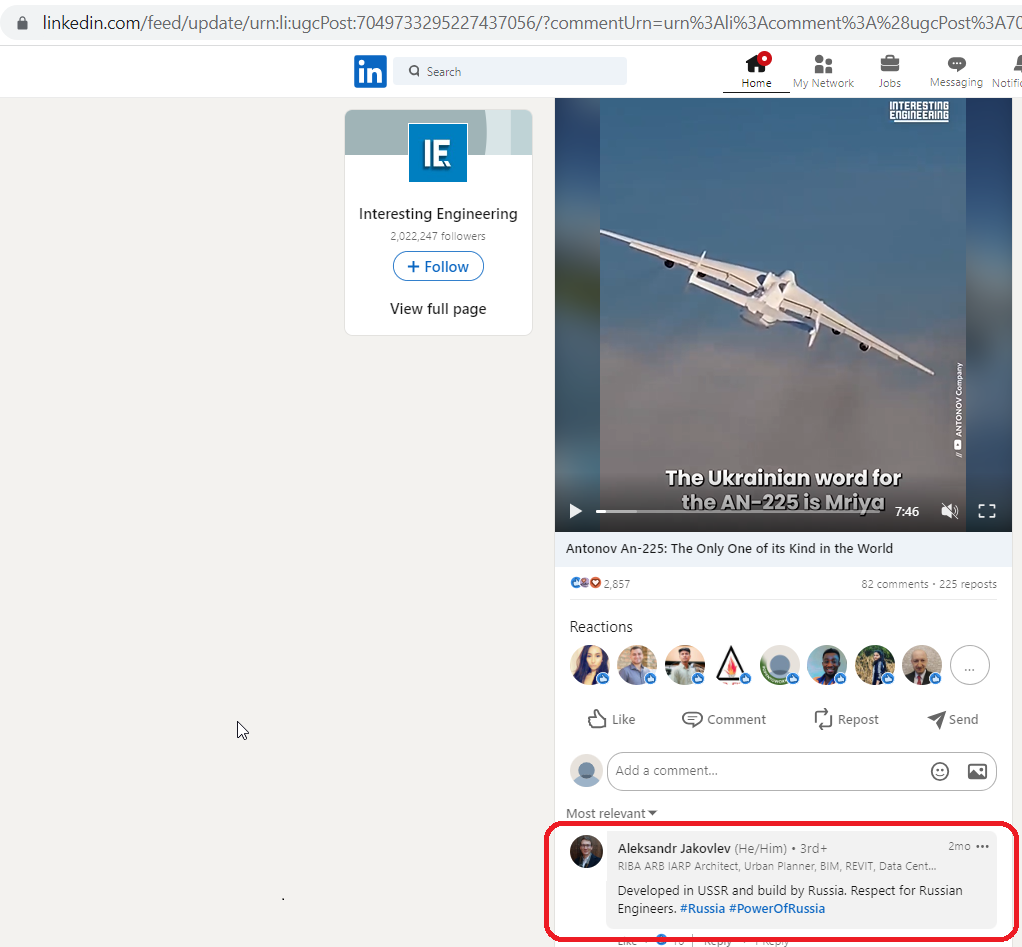Screen dimensions: 1022x947
Task: Go to My Network
Action: click(x=823, y=72)
